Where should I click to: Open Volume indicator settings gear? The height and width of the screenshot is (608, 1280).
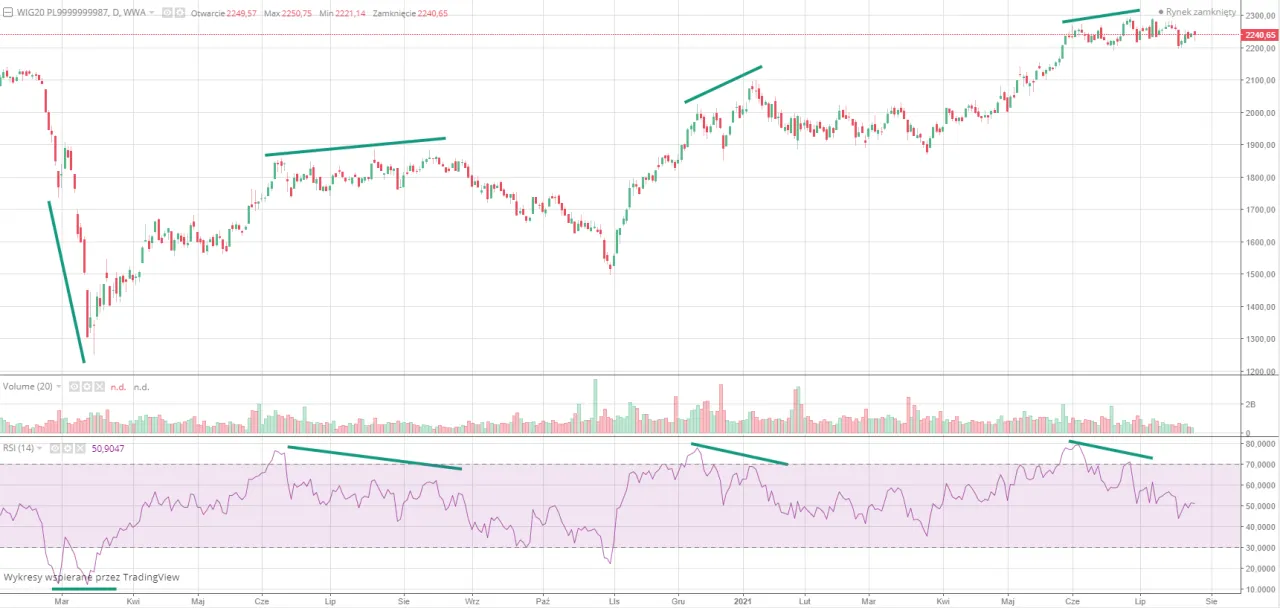click(x=86, y=386)
